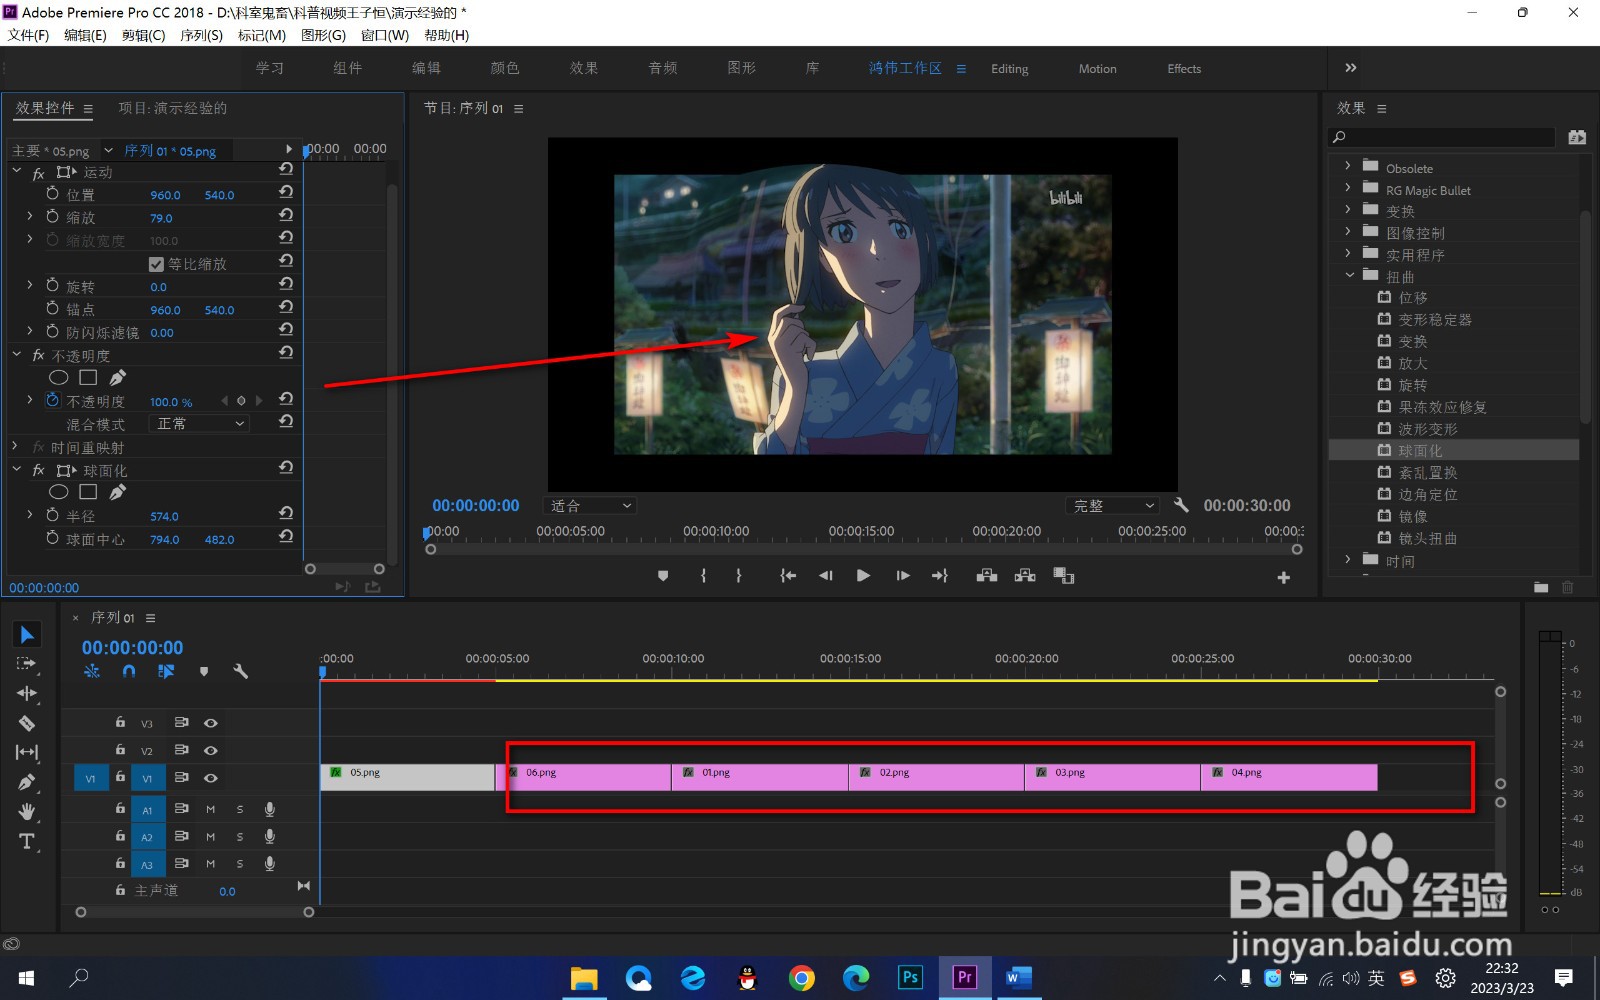This screenshot has width=1600, height=1000.
Task: Select the Slip tool
Action: (27, 752)
